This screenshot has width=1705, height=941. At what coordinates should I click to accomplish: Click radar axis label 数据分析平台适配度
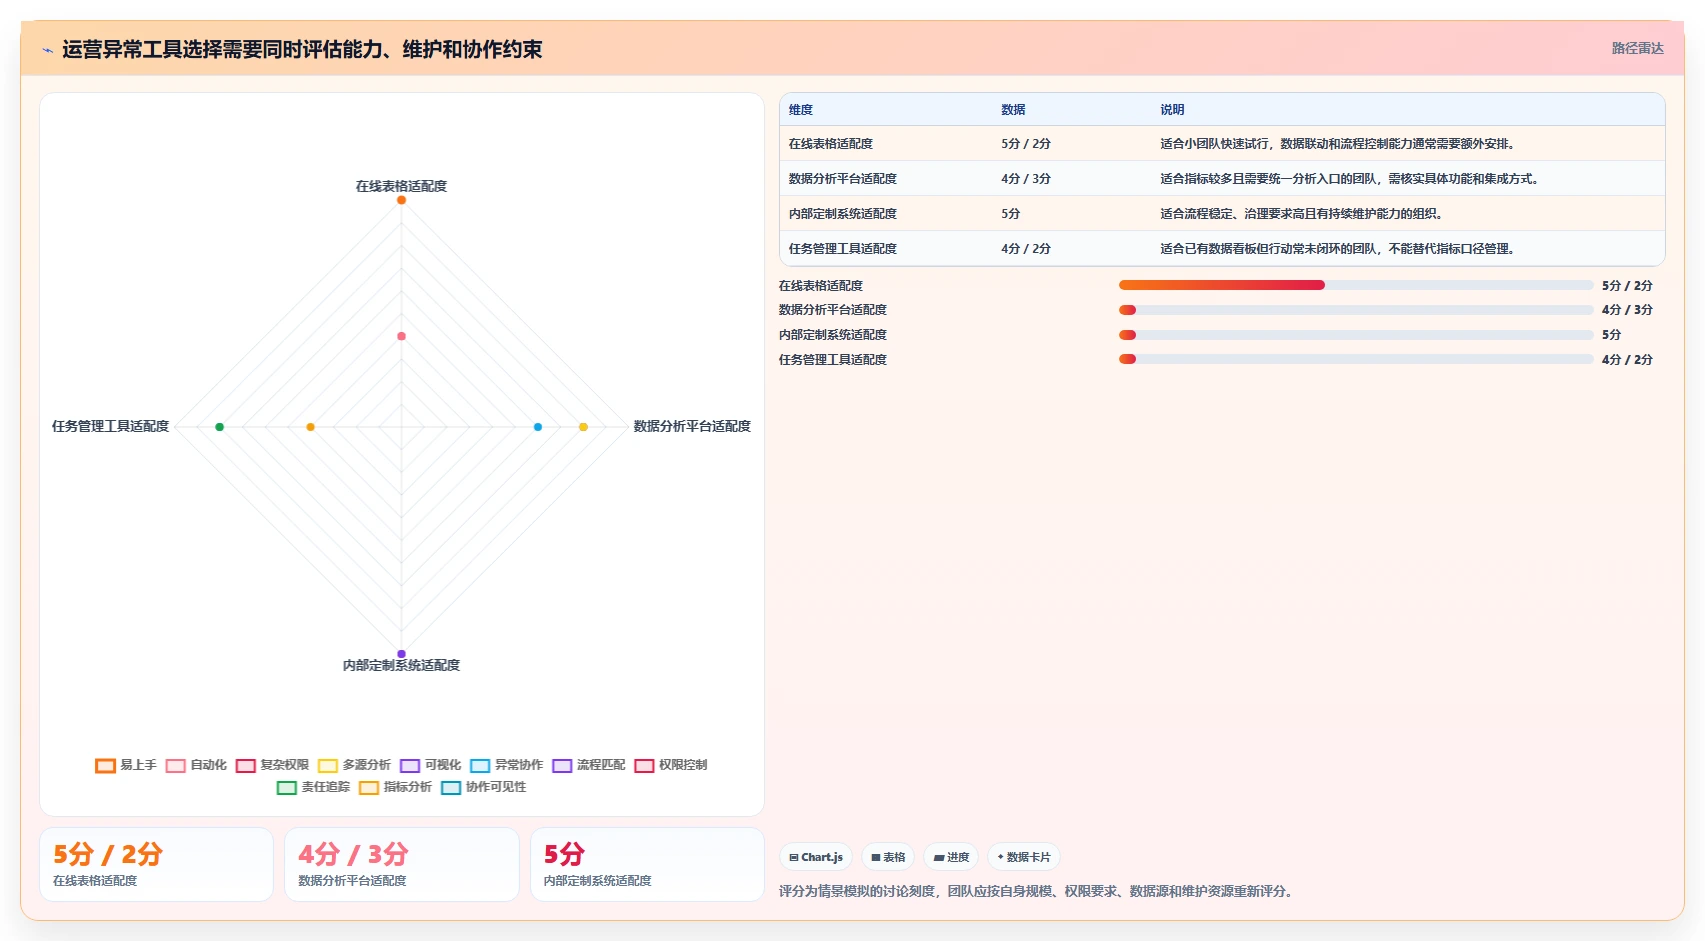[692, 426]
